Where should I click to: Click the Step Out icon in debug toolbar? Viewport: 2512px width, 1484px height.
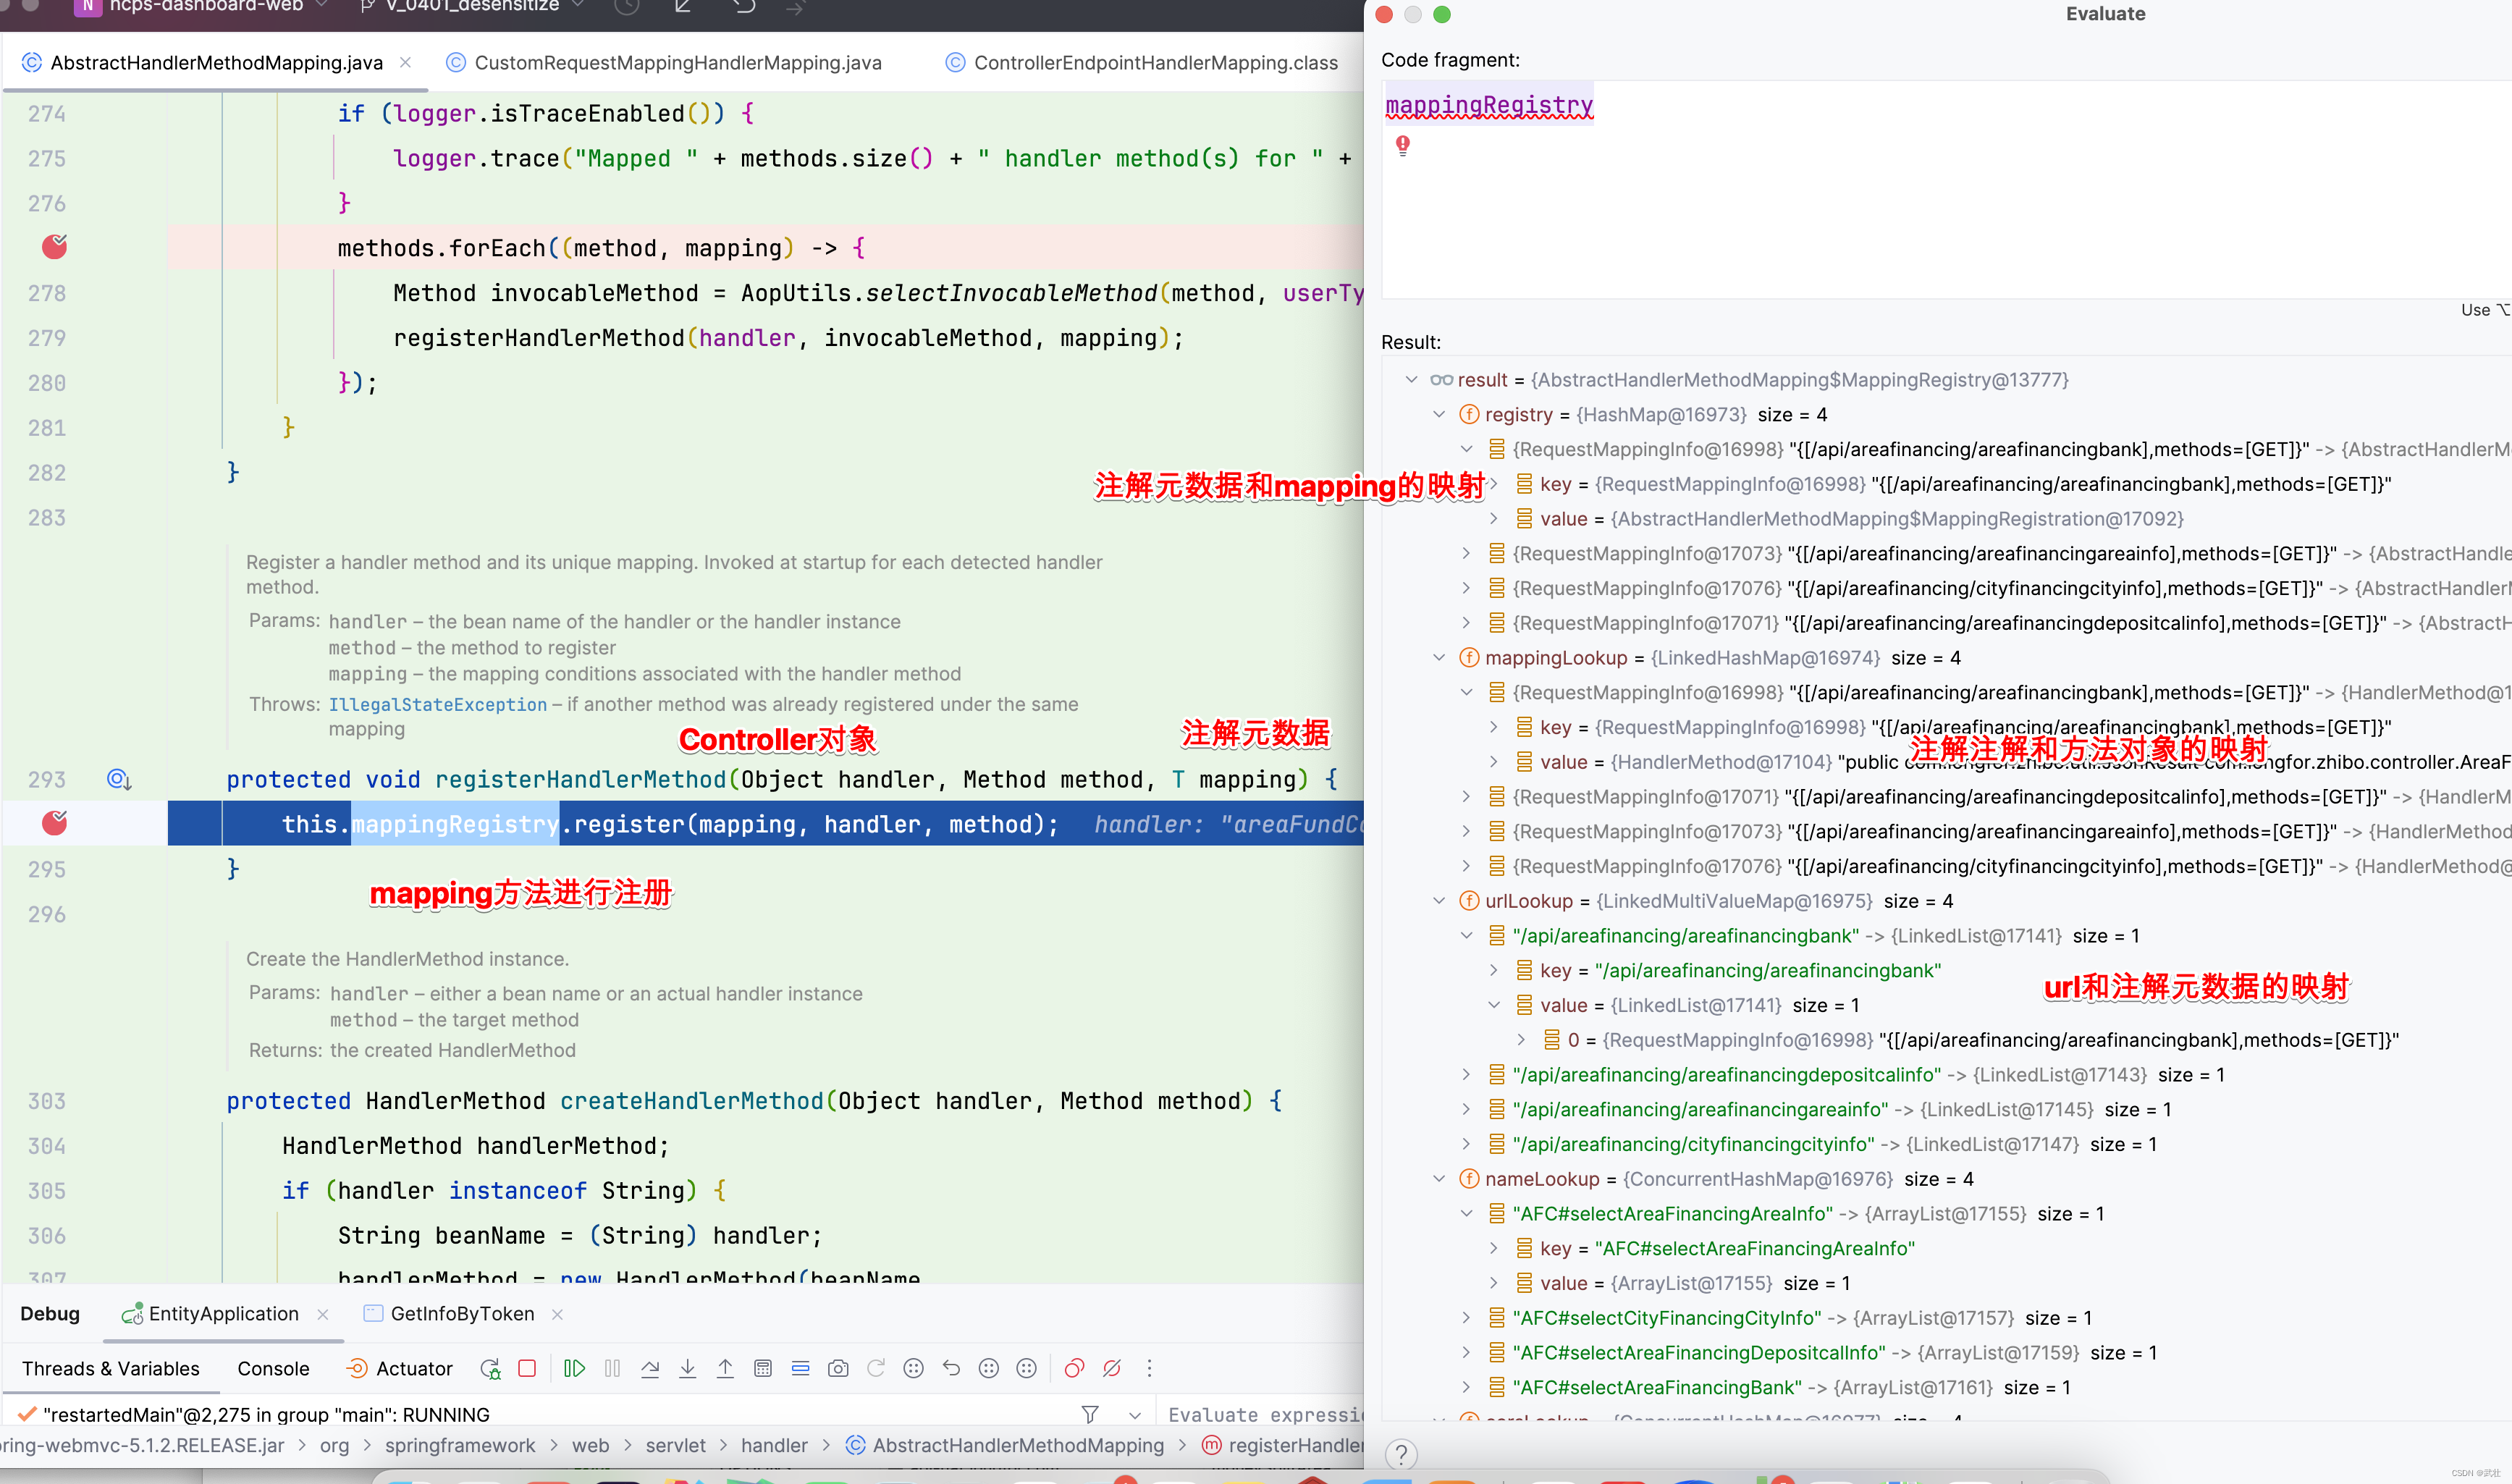[724, 1367]
